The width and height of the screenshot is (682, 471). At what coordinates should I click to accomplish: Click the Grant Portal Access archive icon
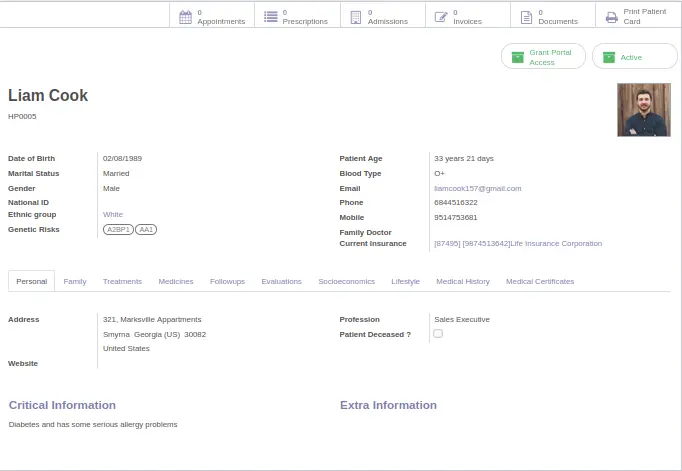(x=517, y=57)
